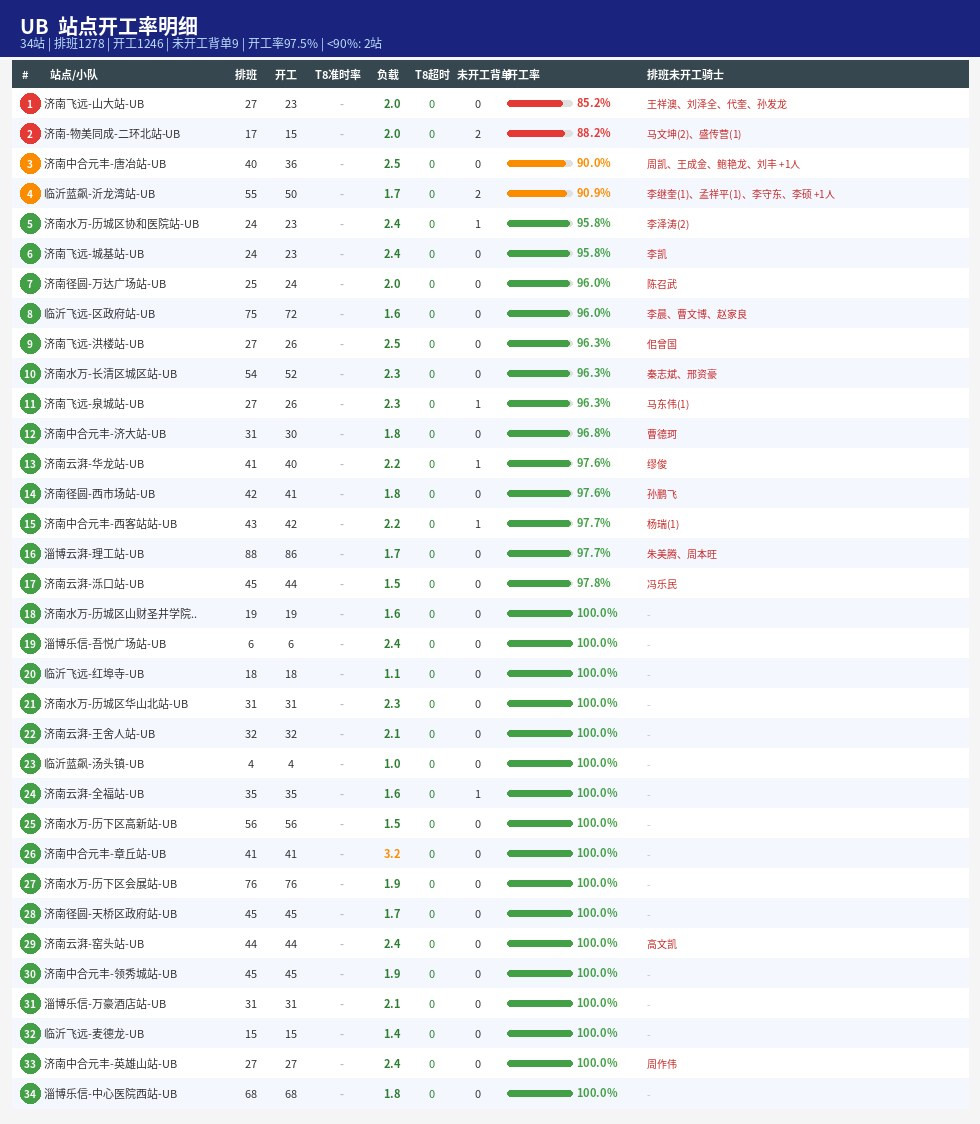980x1124 pixels.
Task: Click the T8超时 column header
Action: (432, 75)
